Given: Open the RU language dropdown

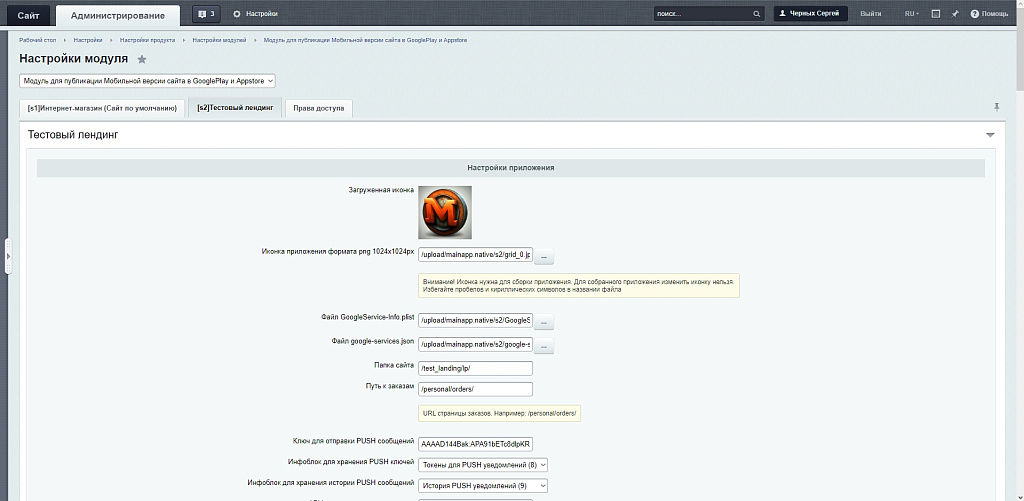Looking at the screenshot, I should [x=912, y=14].
